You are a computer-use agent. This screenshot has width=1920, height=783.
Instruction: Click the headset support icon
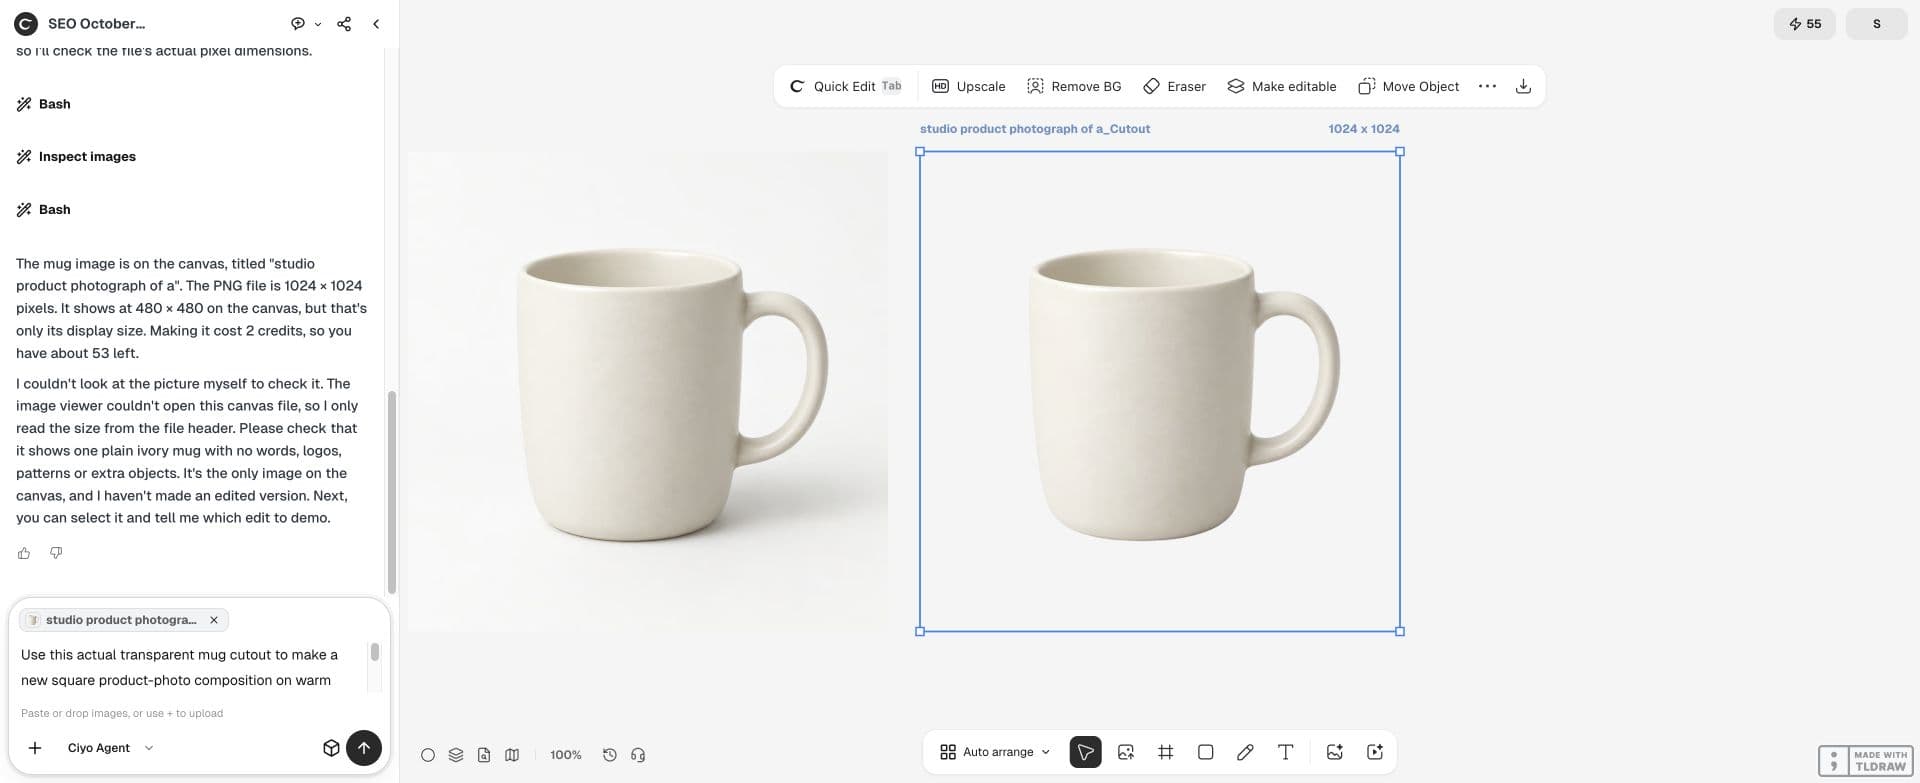pyautogui.click(x=638, y=755)
